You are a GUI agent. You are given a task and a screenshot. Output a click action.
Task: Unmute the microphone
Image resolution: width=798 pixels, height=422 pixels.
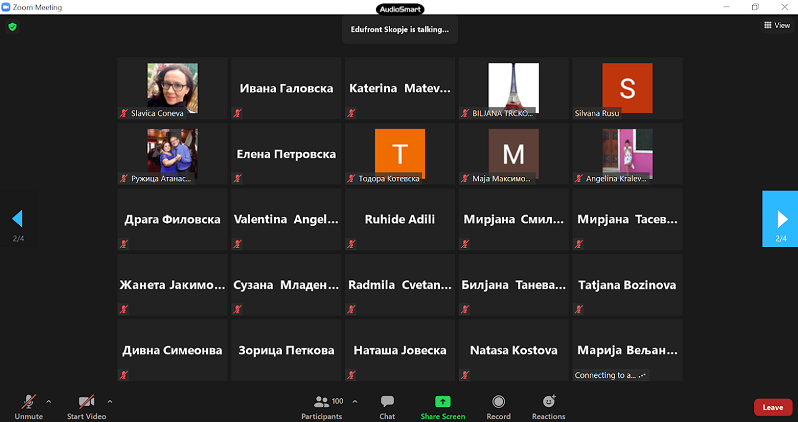point(28,404)
